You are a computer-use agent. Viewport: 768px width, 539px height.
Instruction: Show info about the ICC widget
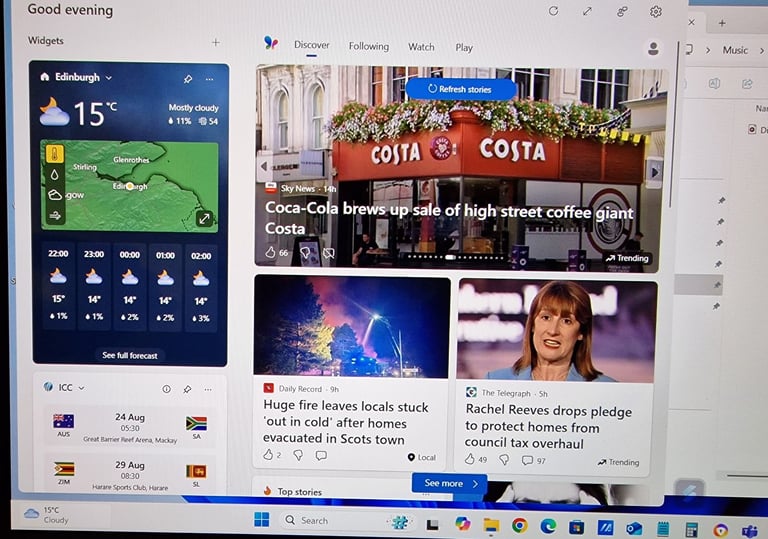[167, 389]
